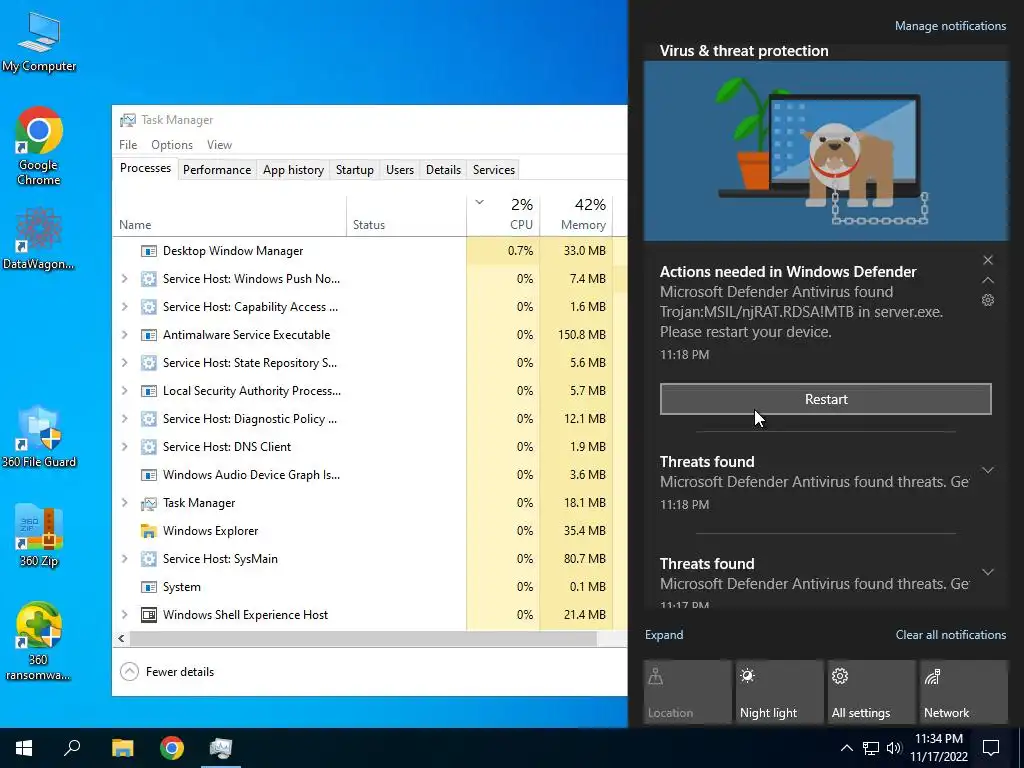The width and height of the screenshot is (1024, 768).
Task: Sort processes by CPU column
Action: pyautogui.click(x=504, y=216)
